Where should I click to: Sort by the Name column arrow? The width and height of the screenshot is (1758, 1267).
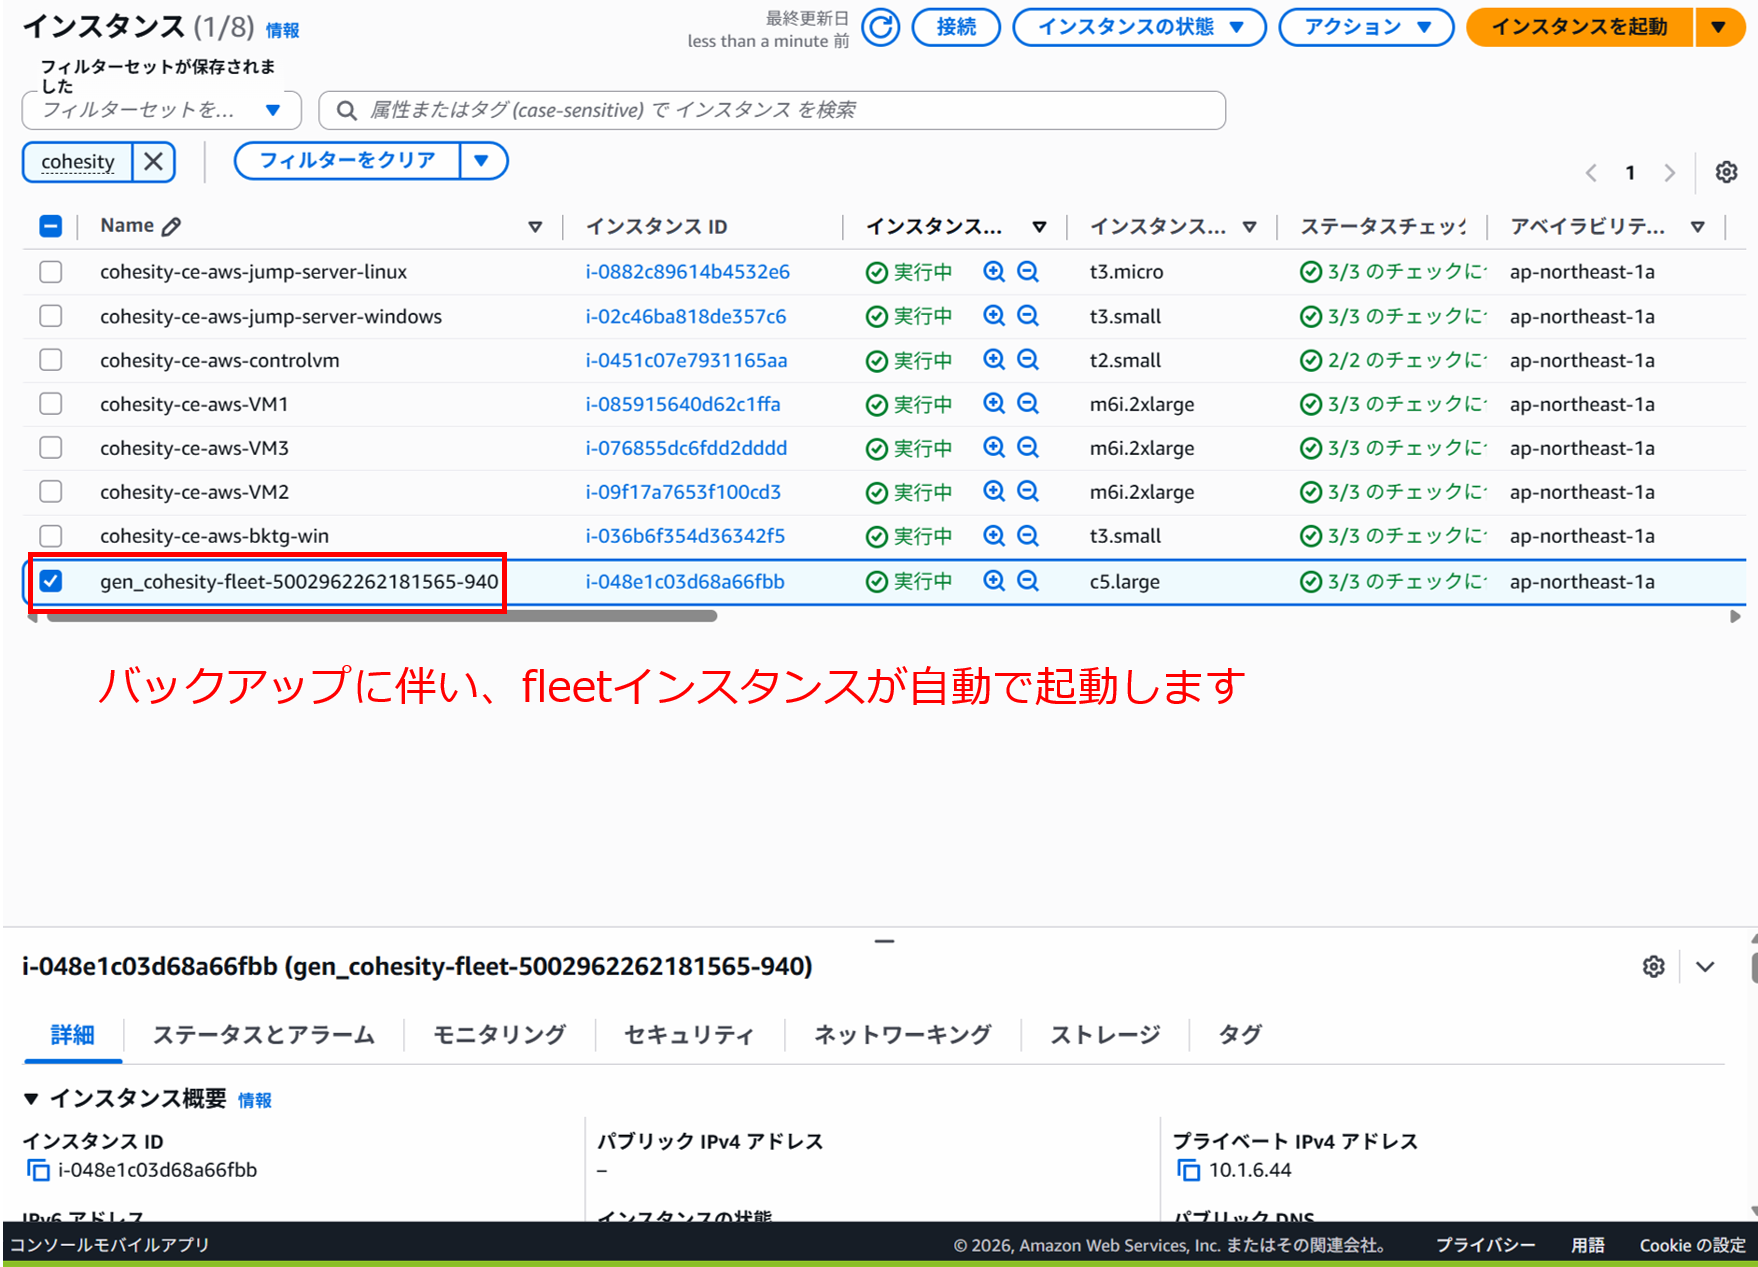point(535,227)
